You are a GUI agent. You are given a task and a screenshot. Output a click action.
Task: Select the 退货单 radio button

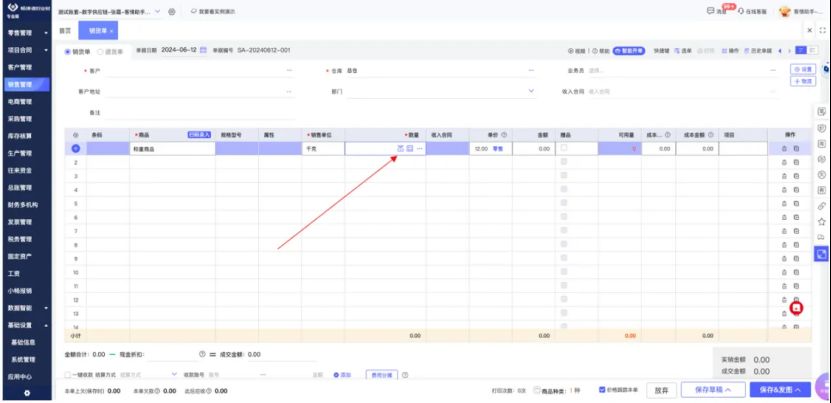(x=100, y=50)
